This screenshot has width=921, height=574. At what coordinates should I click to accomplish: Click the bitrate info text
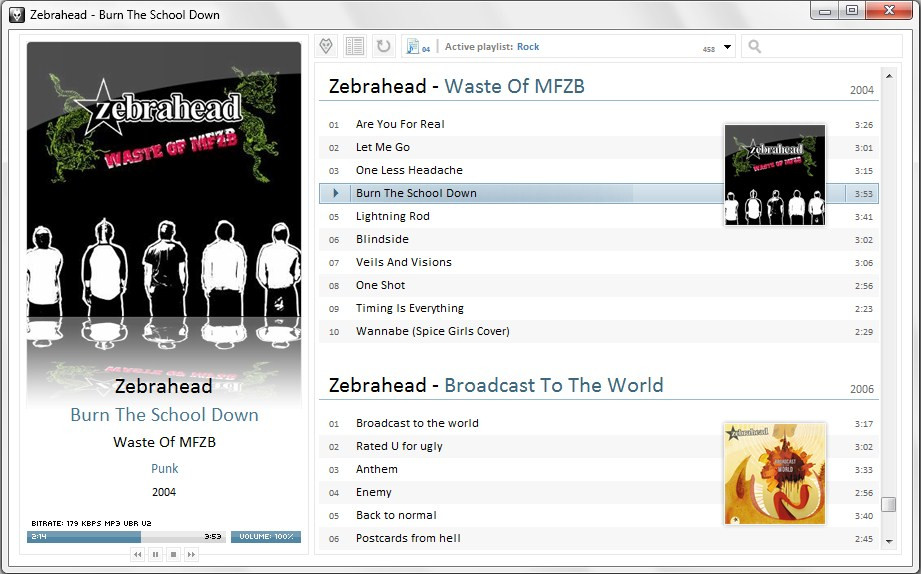click(x=91, y=523)
